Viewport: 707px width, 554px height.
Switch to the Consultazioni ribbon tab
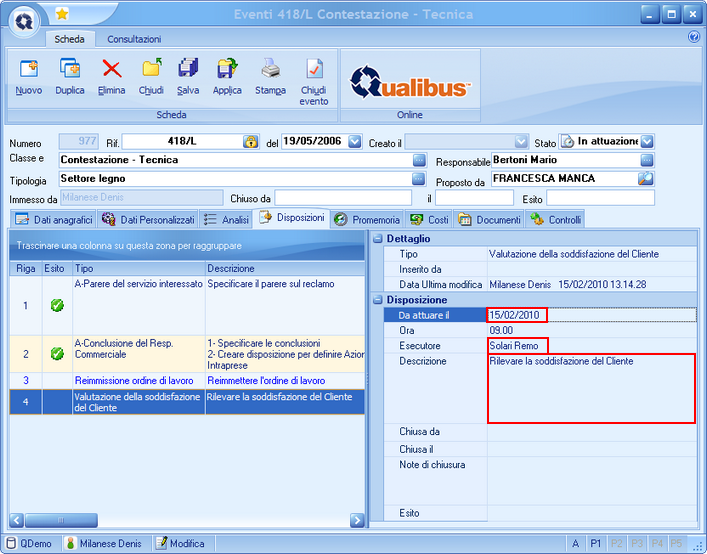[x=134, y=39]
